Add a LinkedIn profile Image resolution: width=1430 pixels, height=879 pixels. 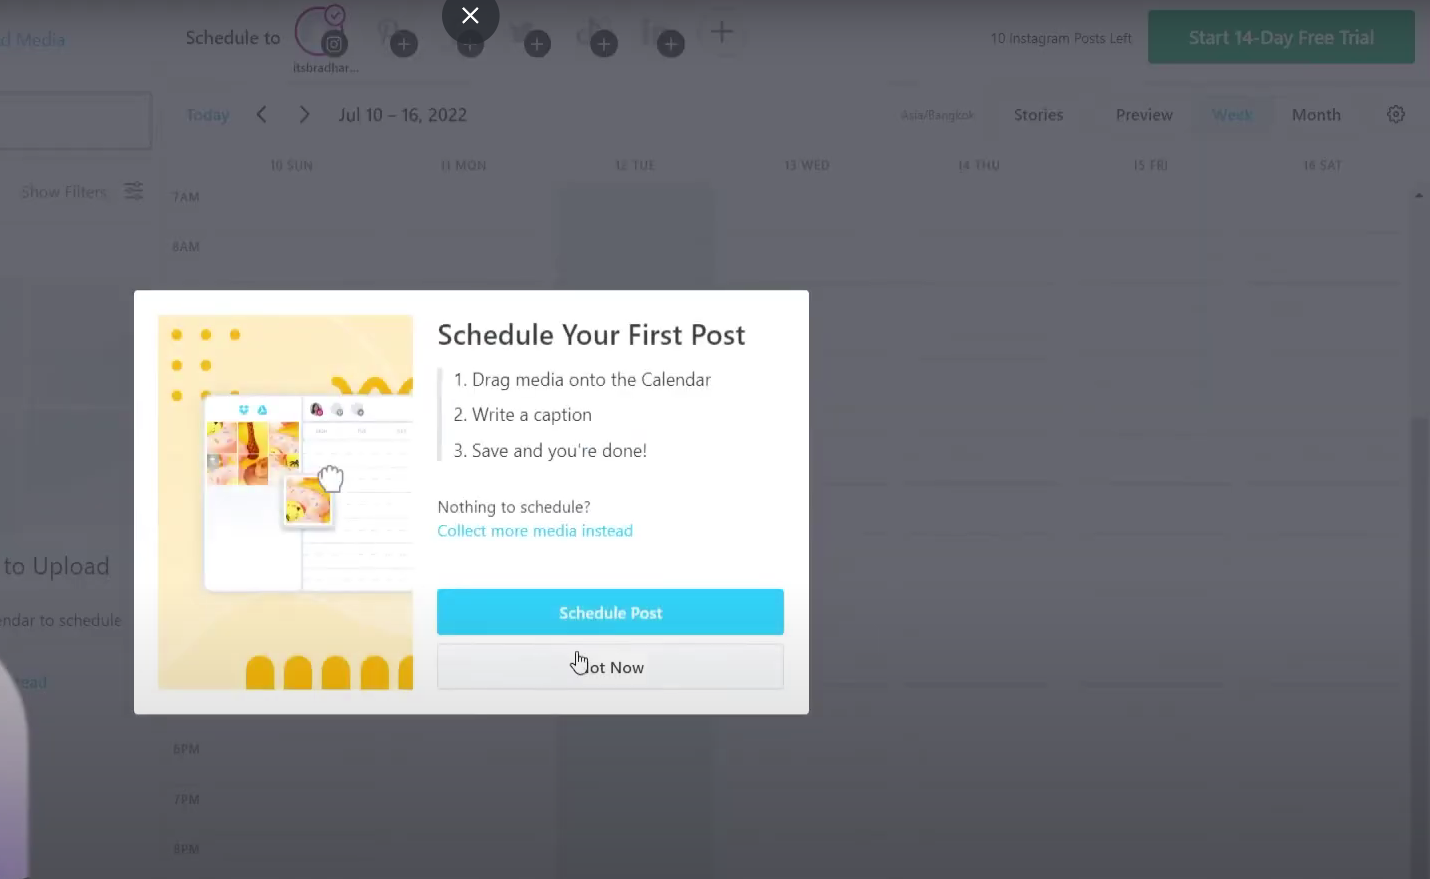click(670, 44)
